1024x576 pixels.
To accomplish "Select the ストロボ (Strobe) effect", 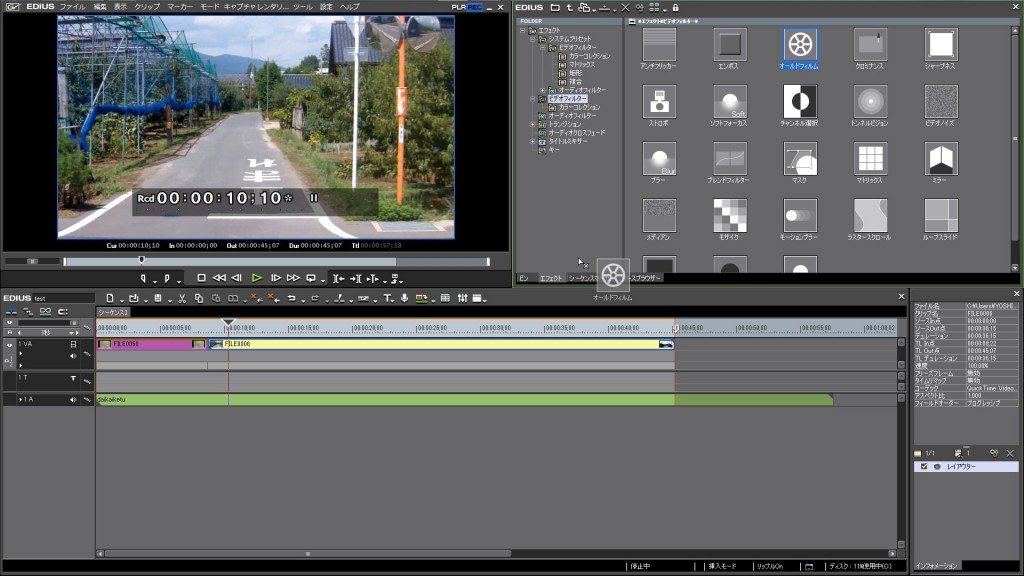I will point(659,102).
